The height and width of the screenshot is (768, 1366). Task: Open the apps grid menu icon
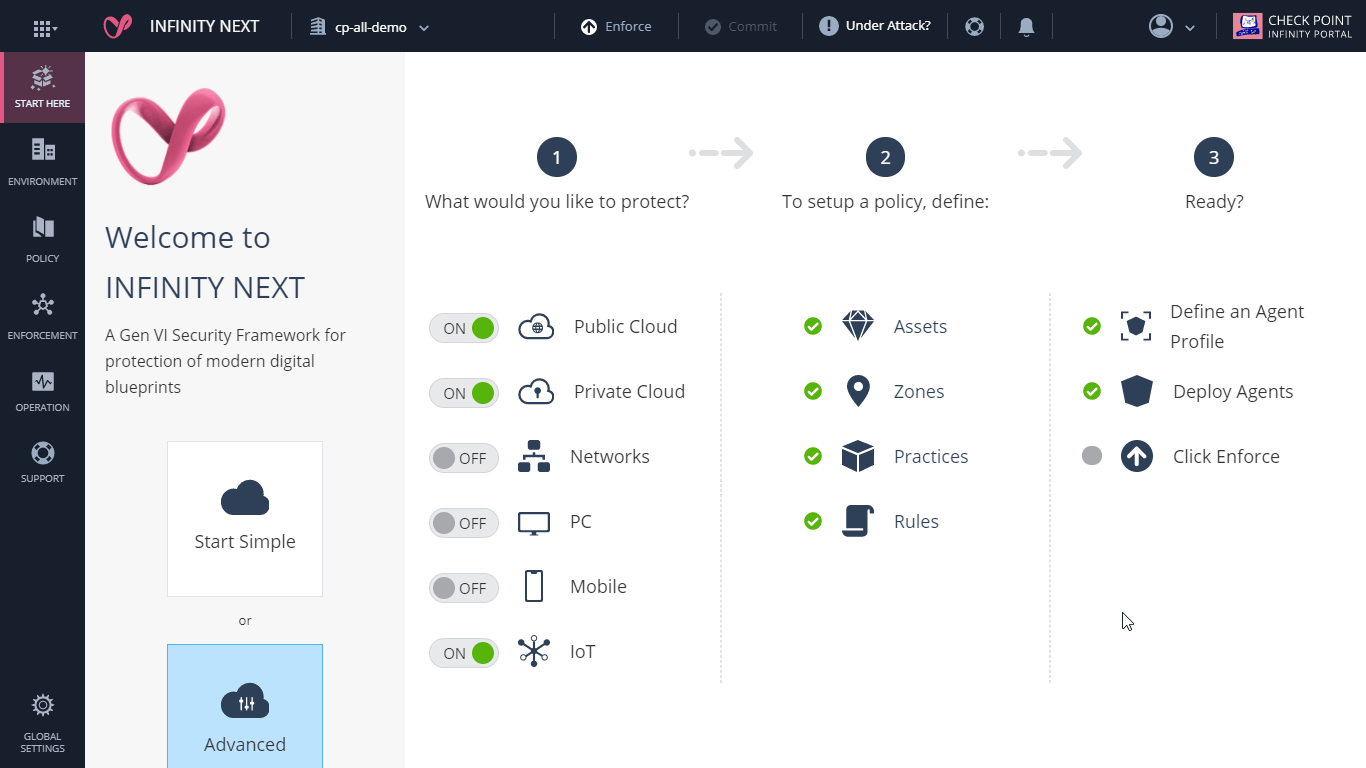(45, 28)
